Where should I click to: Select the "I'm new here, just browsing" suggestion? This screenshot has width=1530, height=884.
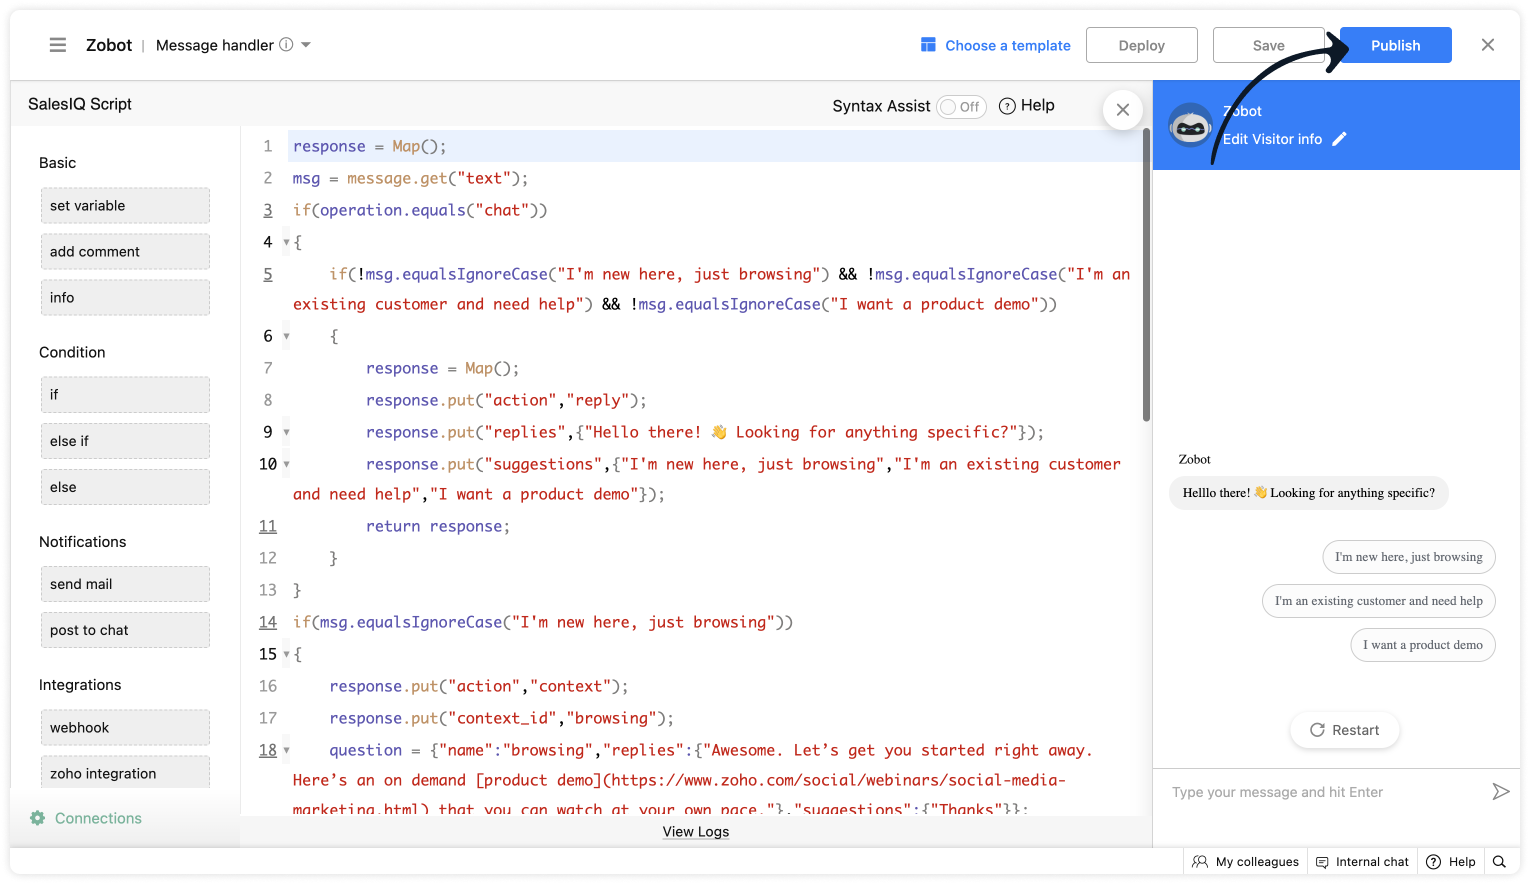tap(1409, 557)
